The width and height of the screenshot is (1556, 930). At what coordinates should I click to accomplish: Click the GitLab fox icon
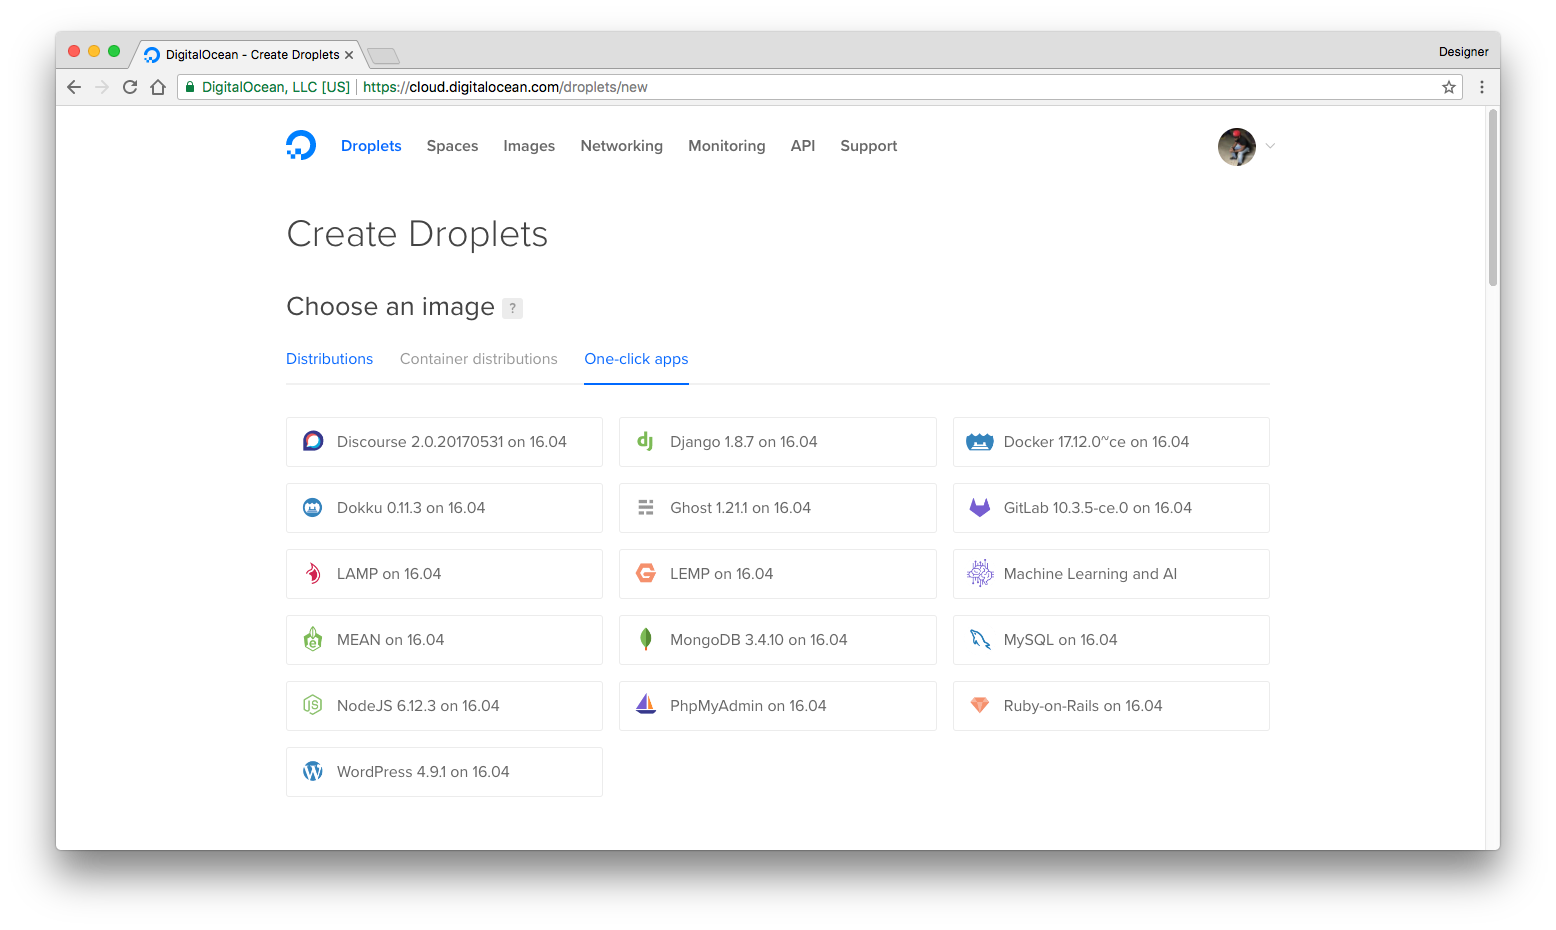(980, 507)
